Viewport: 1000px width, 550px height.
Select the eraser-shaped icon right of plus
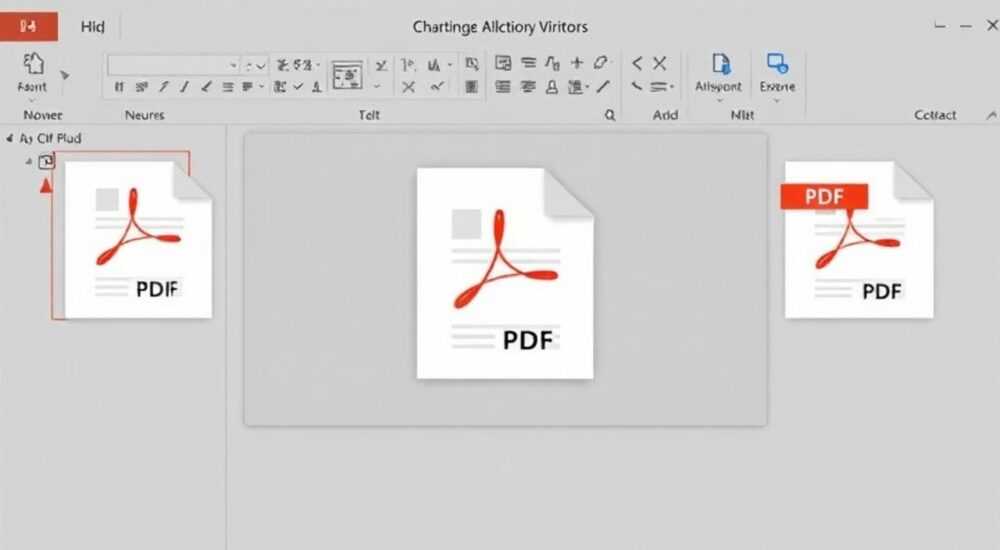click(600, 63)
